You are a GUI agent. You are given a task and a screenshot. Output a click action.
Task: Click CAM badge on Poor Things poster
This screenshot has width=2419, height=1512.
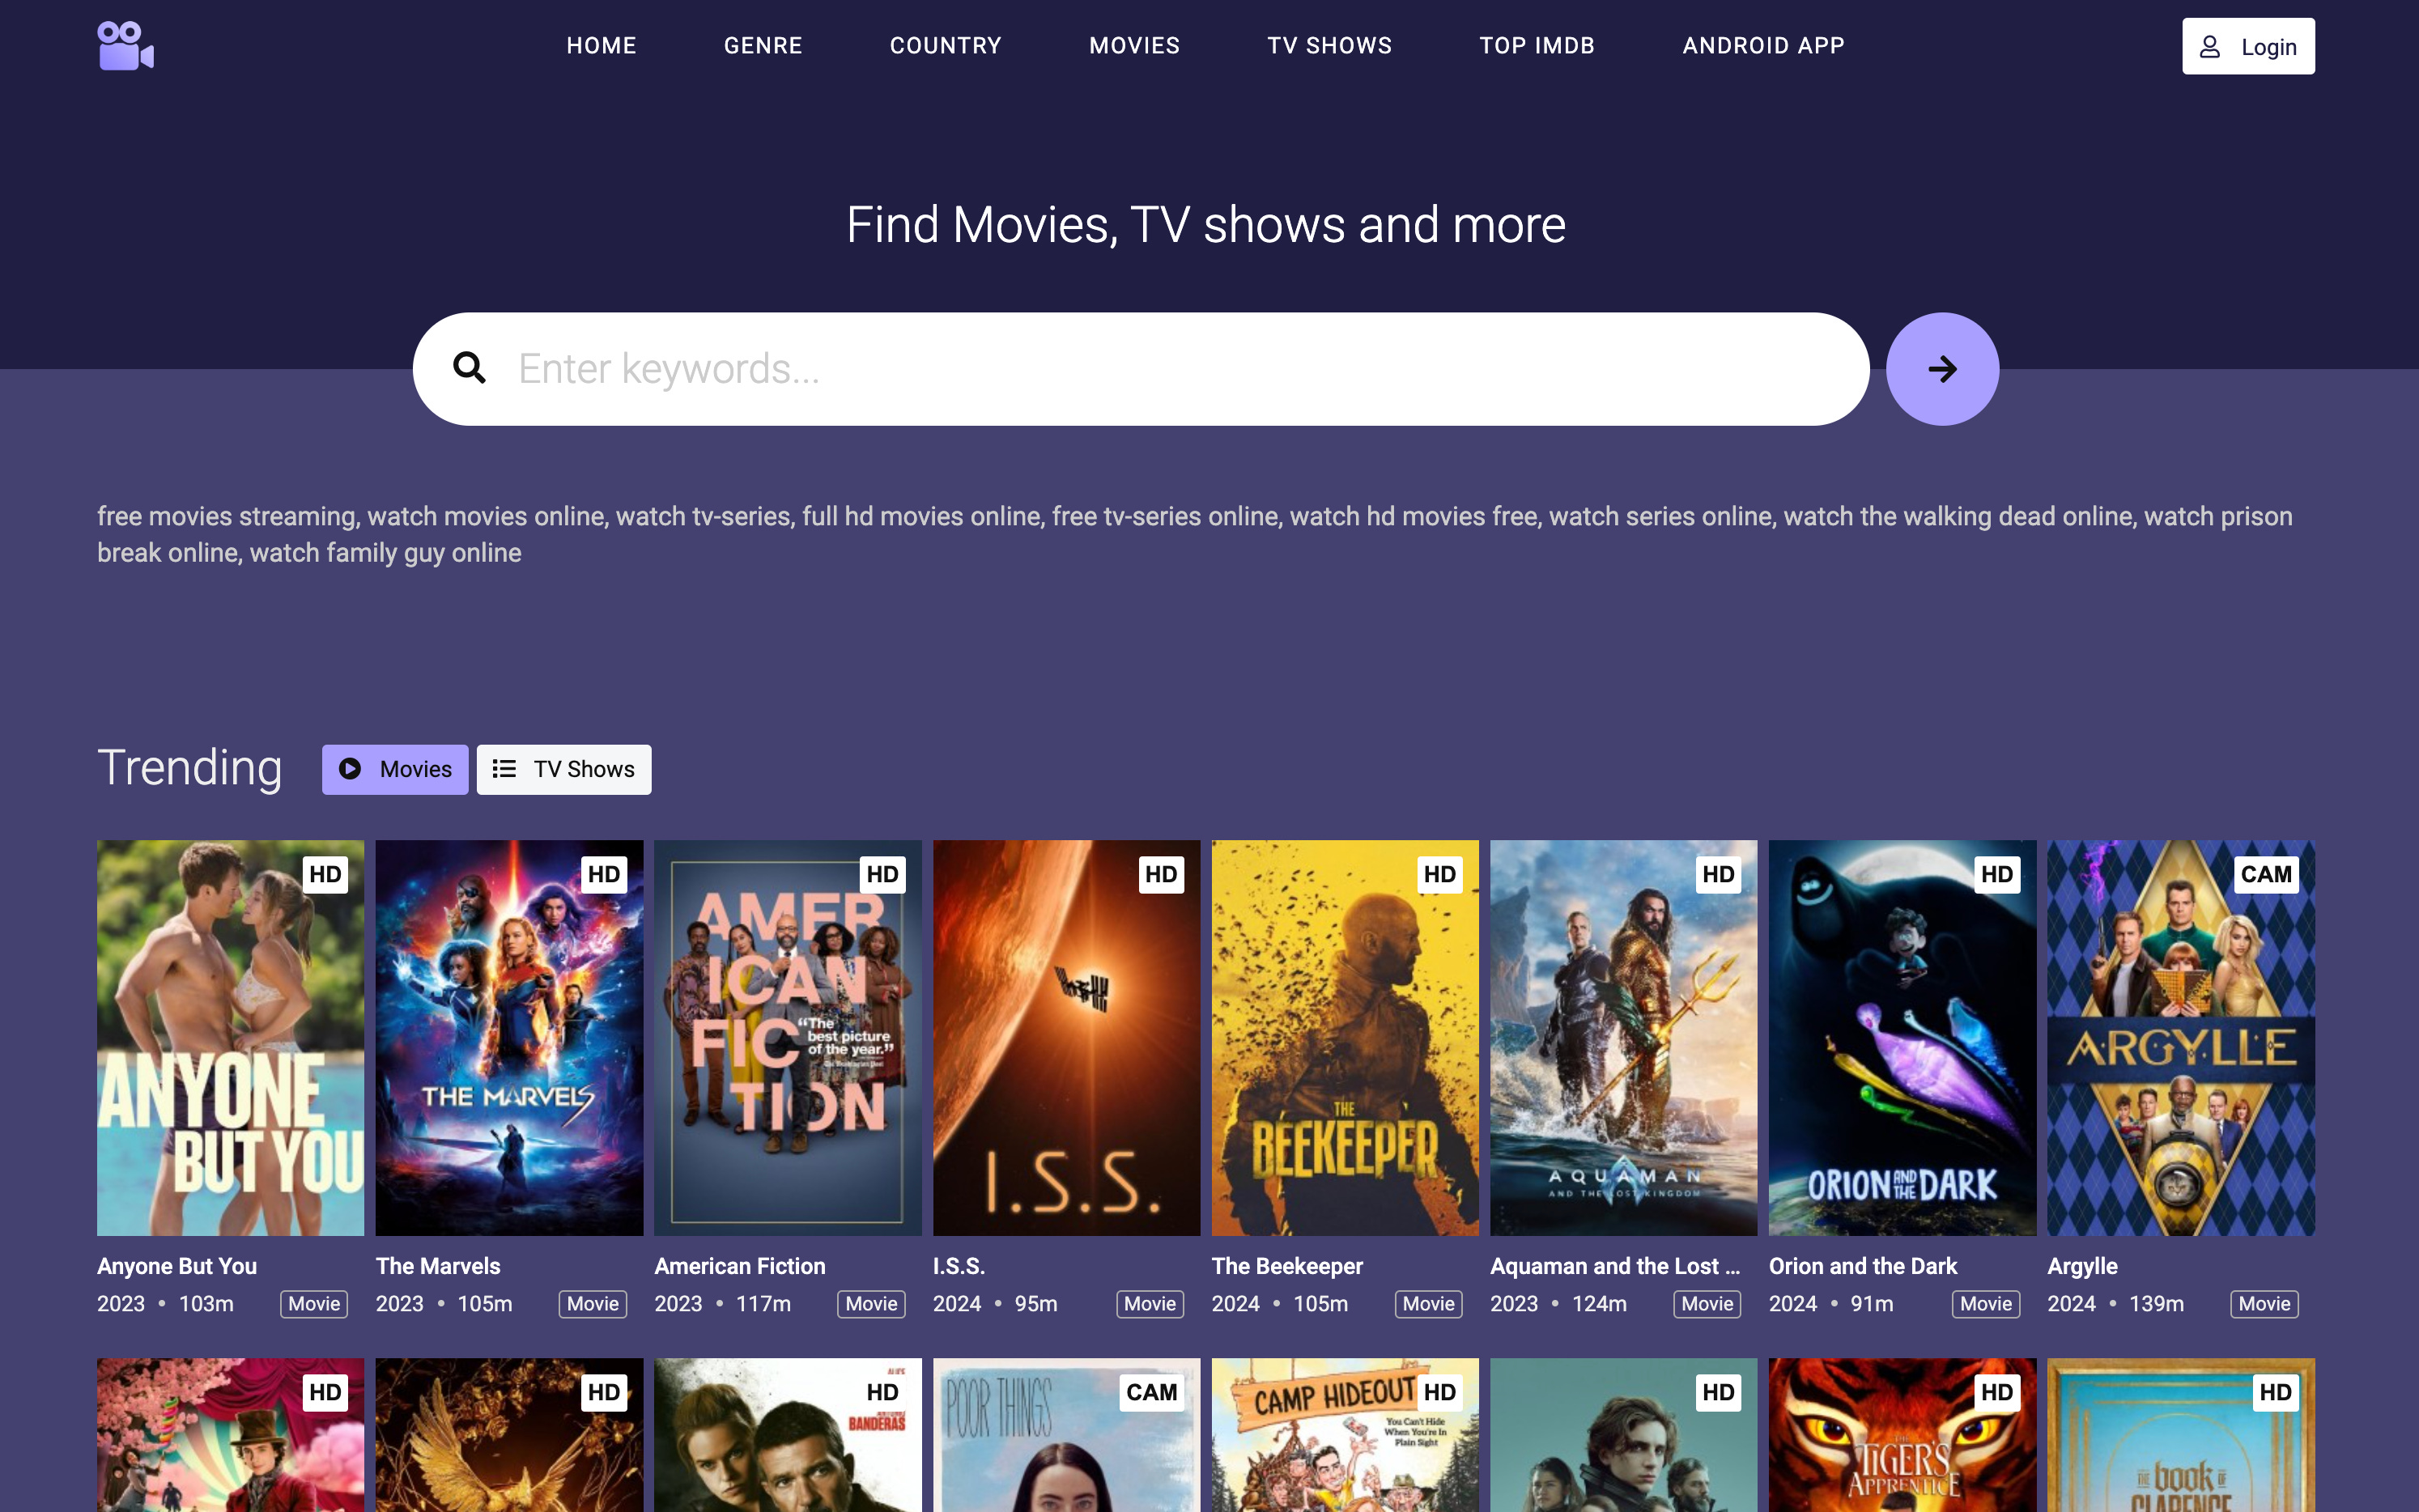click(x=1151, y=1392)
